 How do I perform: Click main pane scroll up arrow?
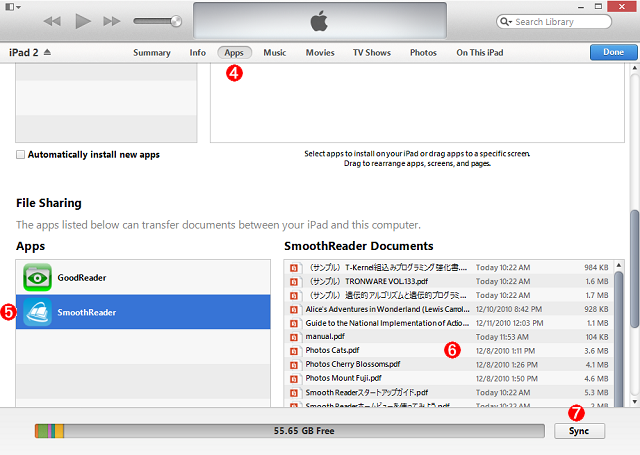[634, 68]
